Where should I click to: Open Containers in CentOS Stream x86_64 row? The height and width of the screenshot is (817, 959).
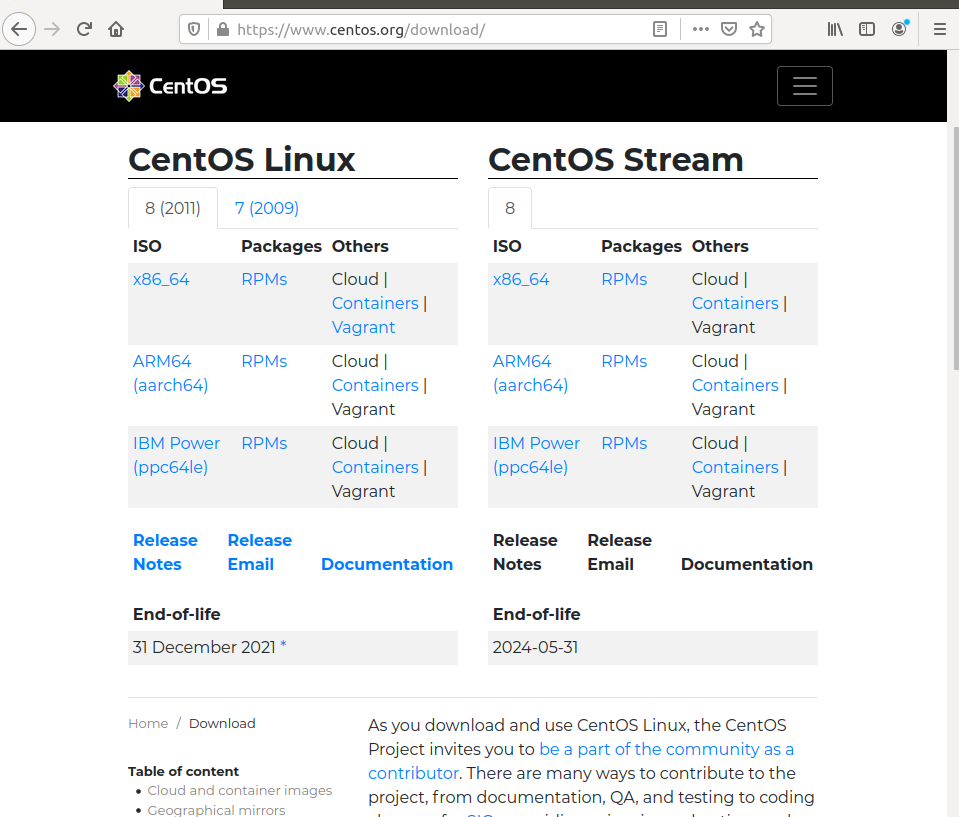(x=735, y=303)
